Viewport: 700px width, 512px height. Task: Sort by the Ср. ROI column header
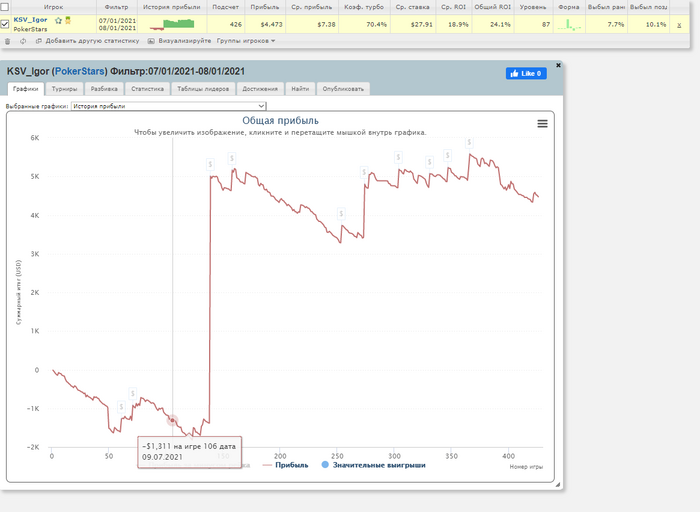click(x=453, y=7)
